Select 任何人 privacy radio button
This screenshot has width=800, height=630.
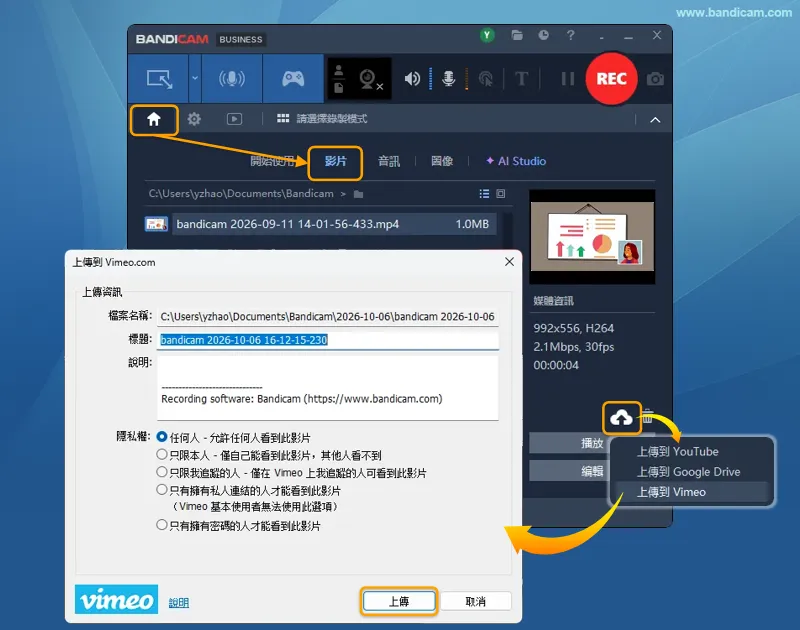tap(162, 437)
